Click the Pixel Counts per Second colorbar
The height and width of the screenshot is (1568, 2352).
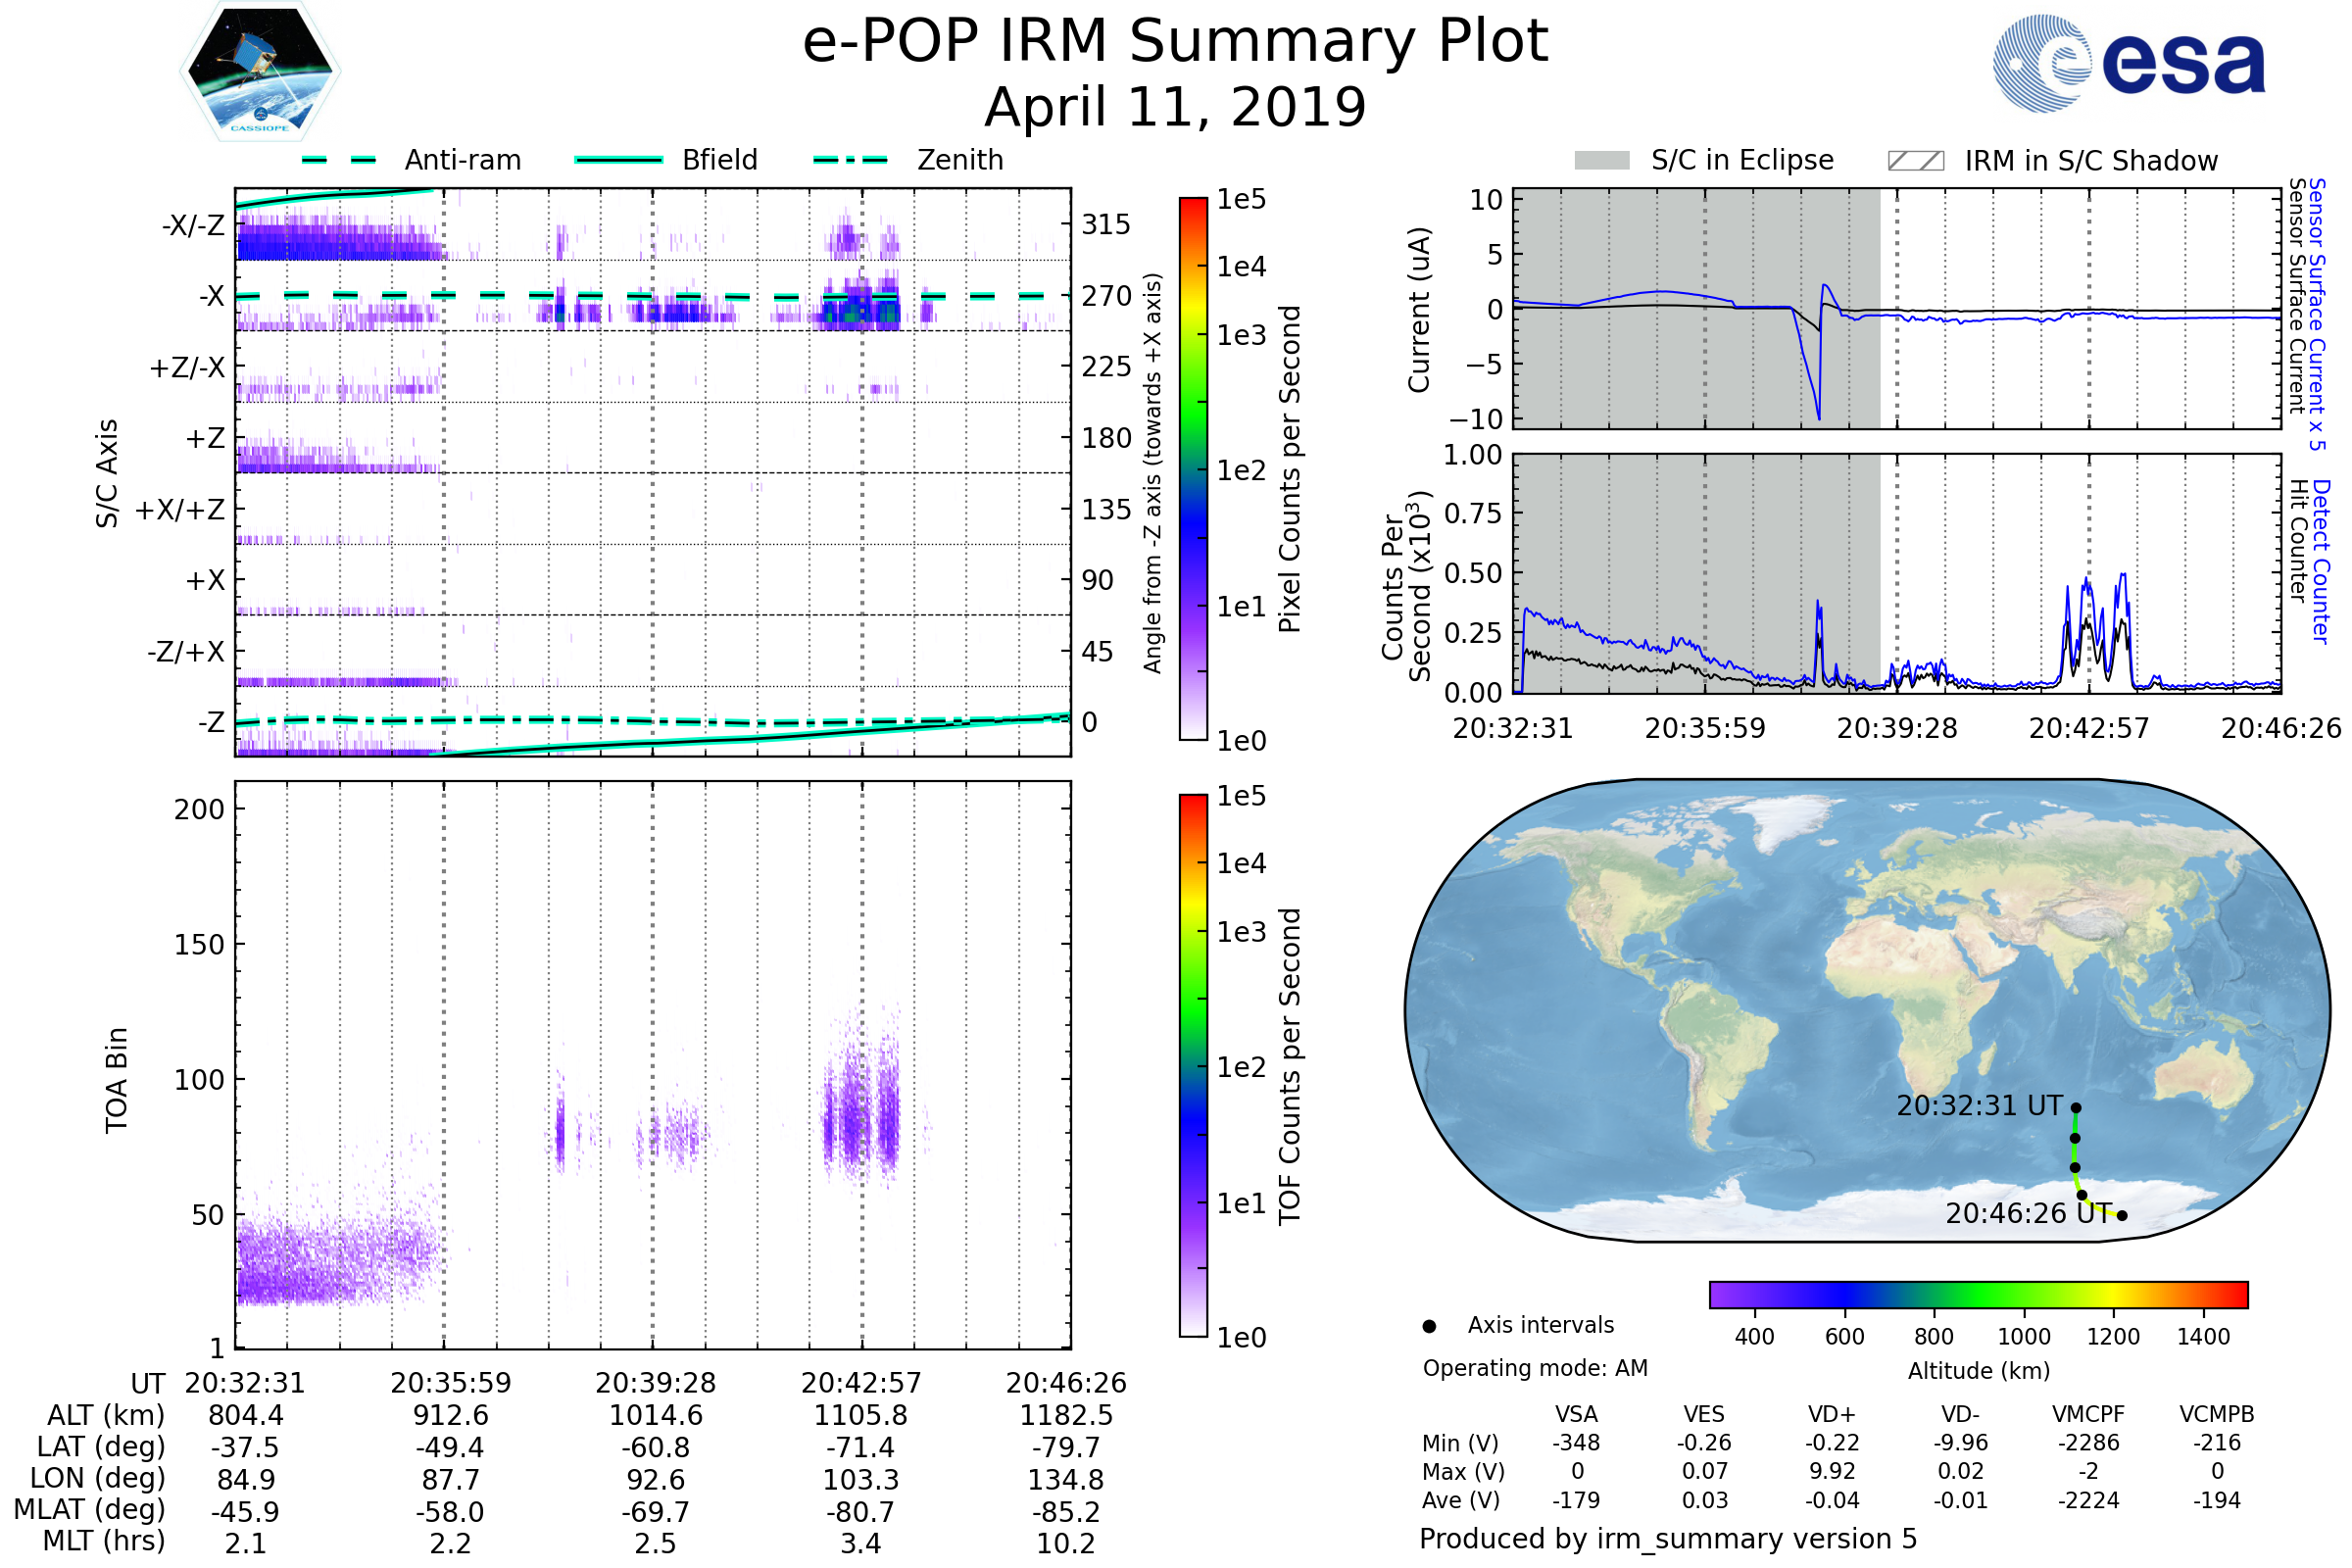click(x=1193, y=469)
